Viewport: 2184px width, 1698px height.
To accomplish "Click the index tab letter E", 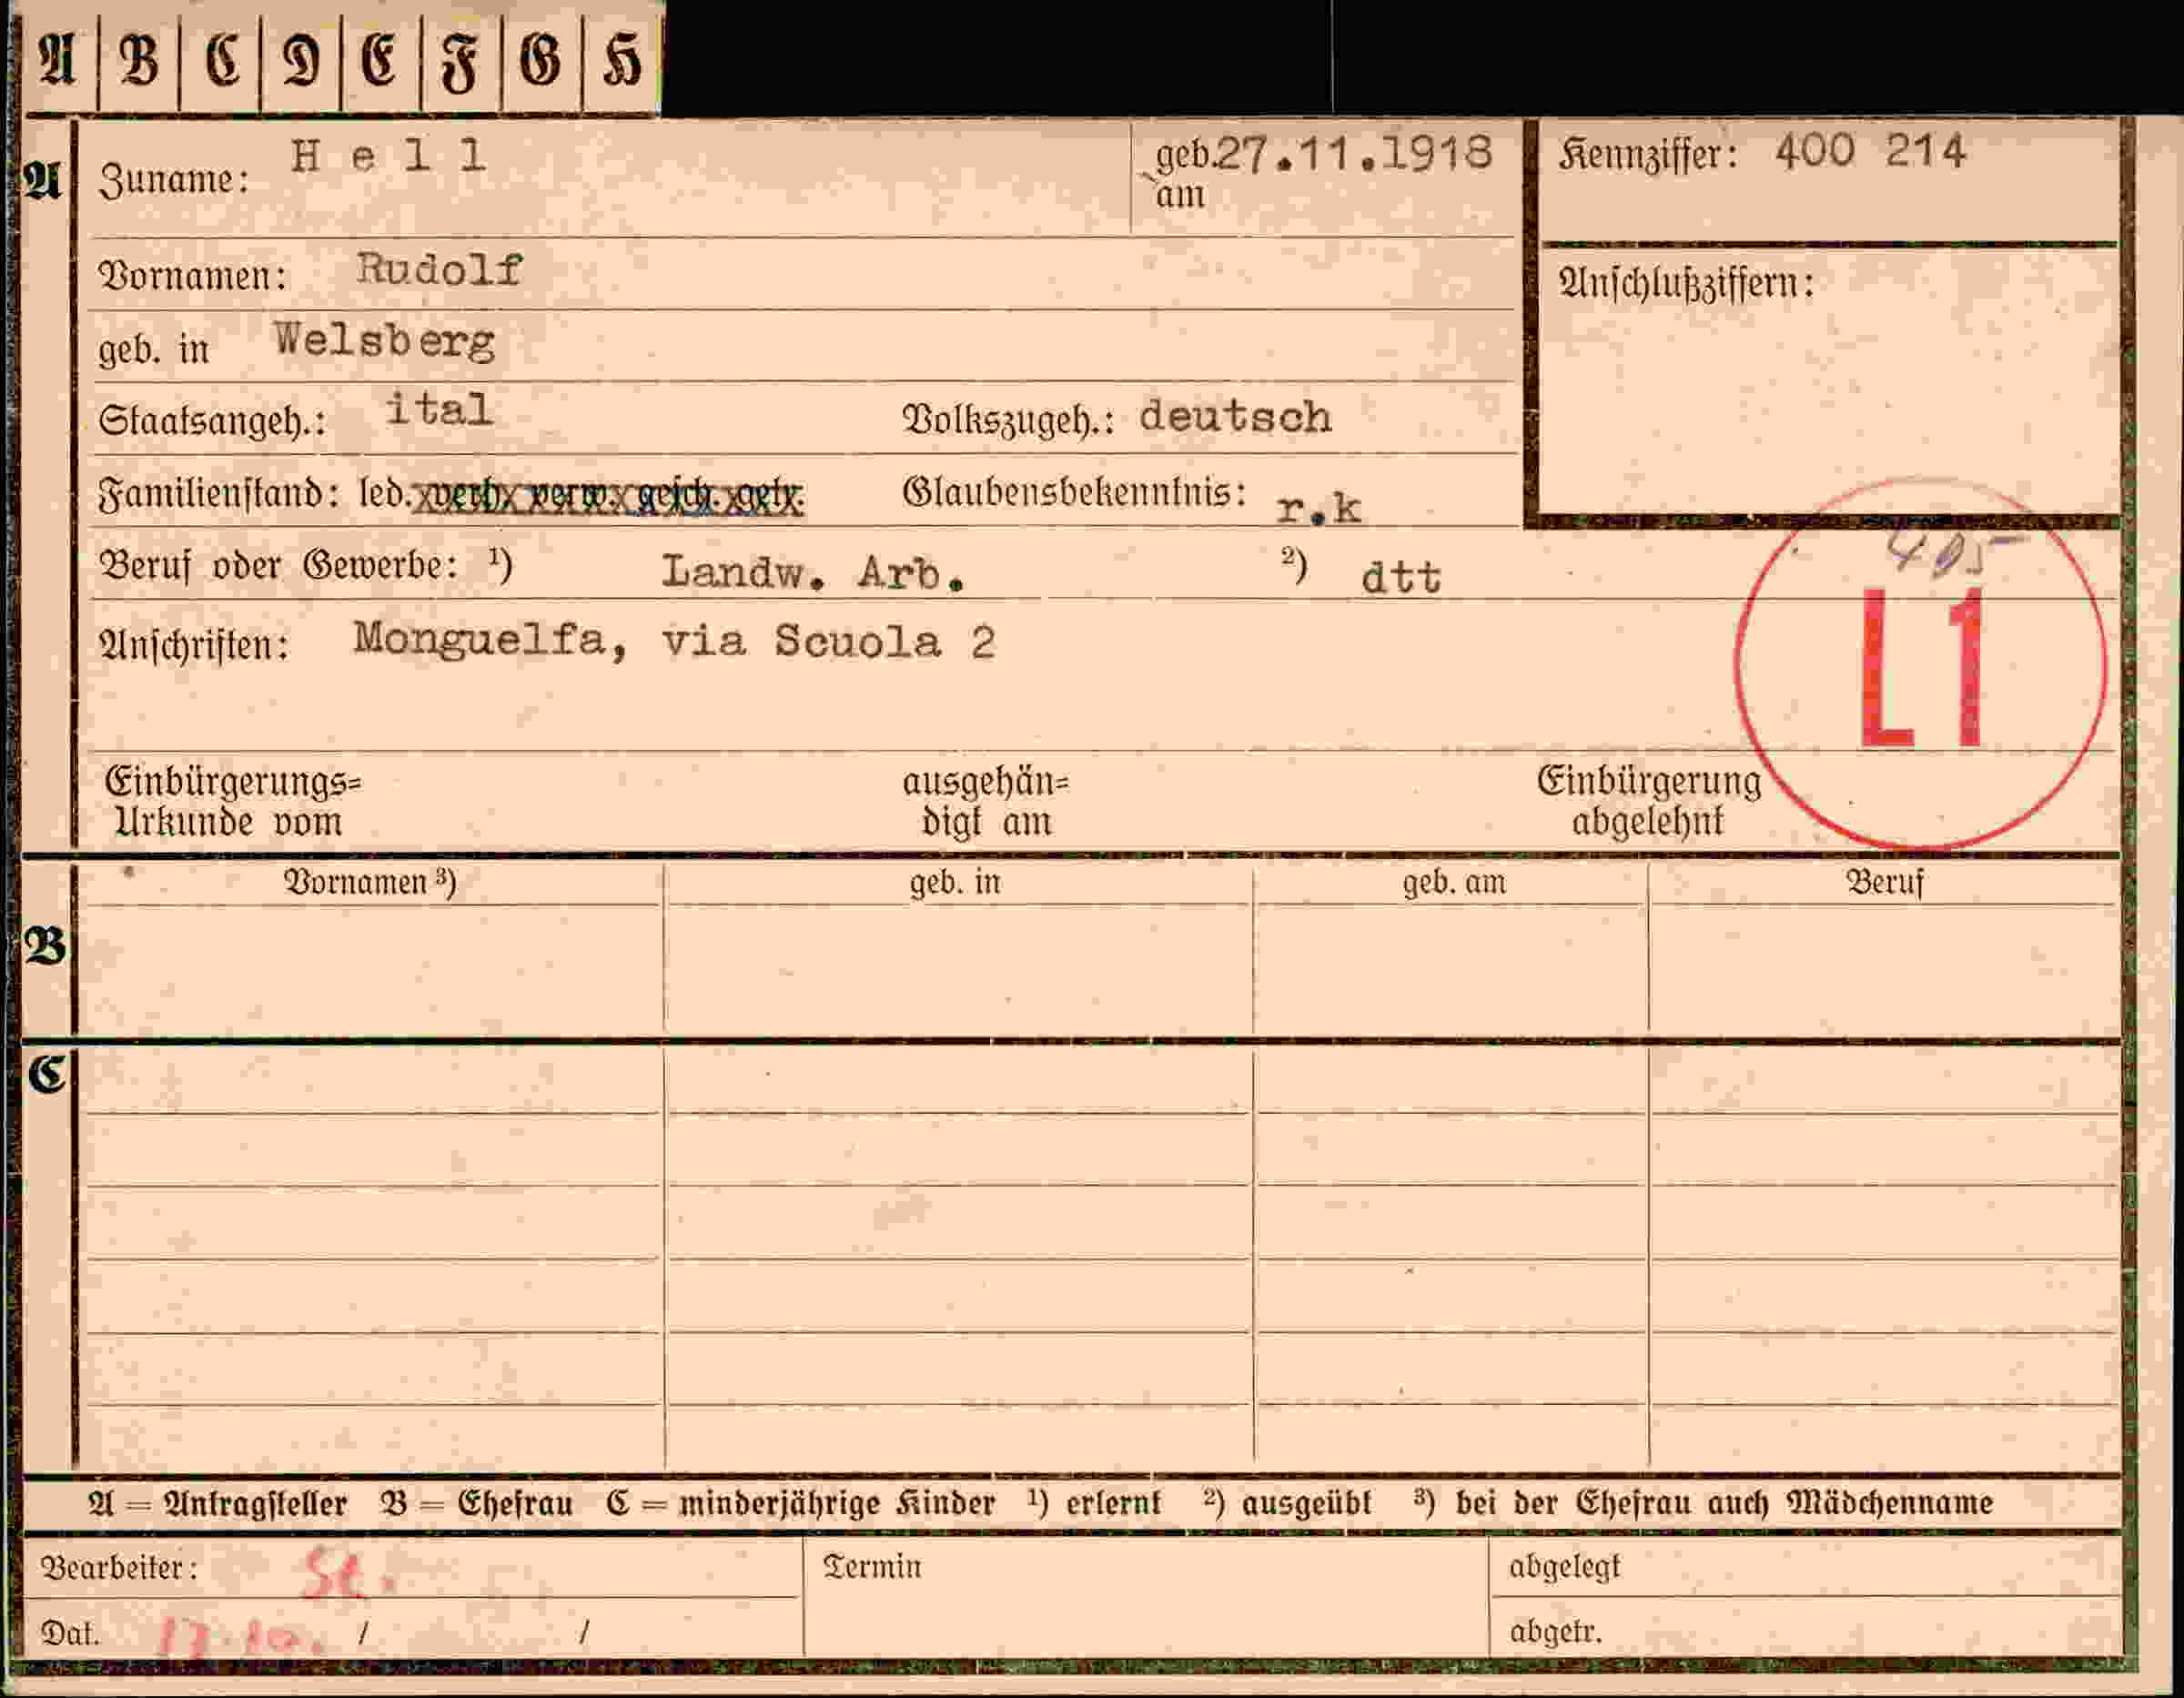I will point(379,58).
